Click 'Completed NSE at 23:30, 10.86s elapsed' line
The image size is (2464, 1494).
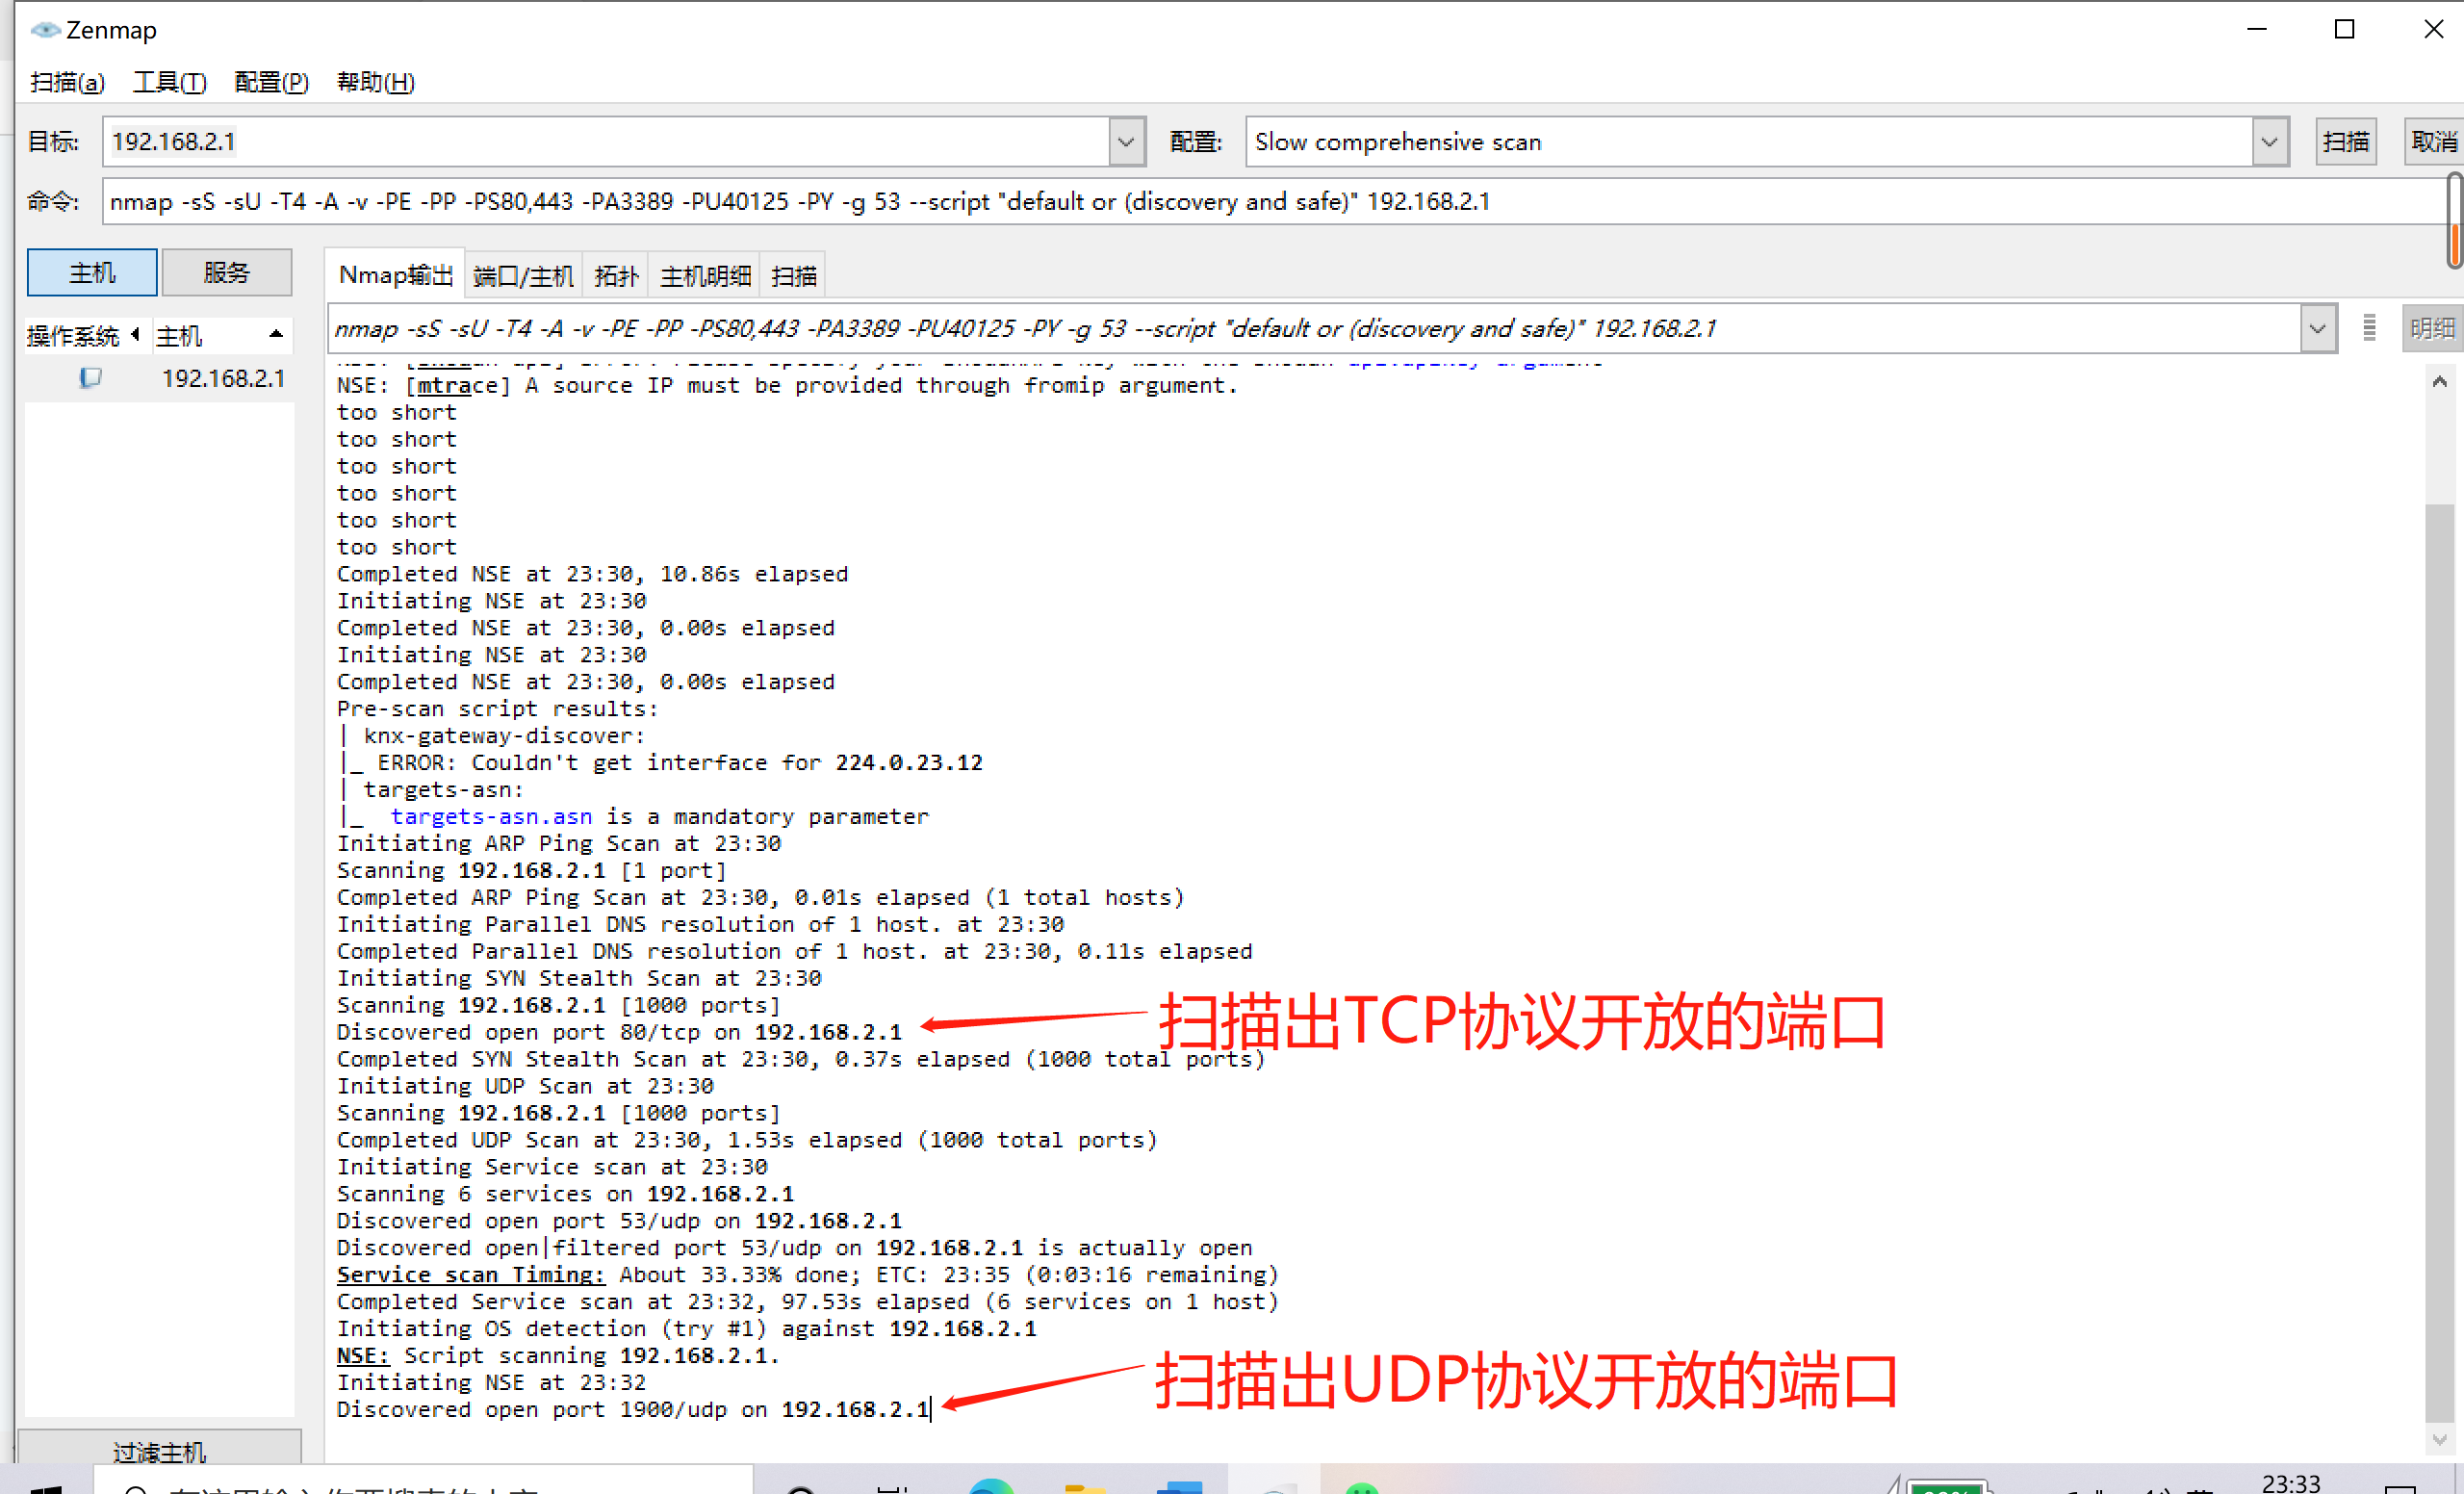[592, 573]
